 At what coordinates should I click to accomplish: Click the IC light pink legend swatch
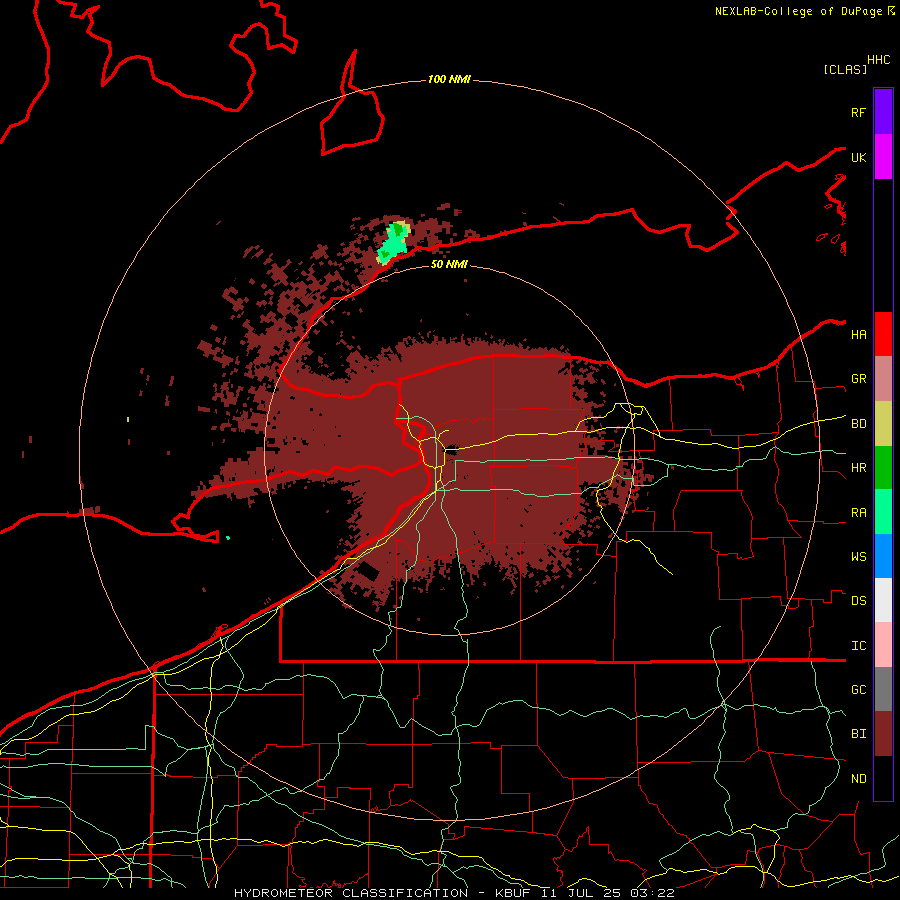[883, 645]
